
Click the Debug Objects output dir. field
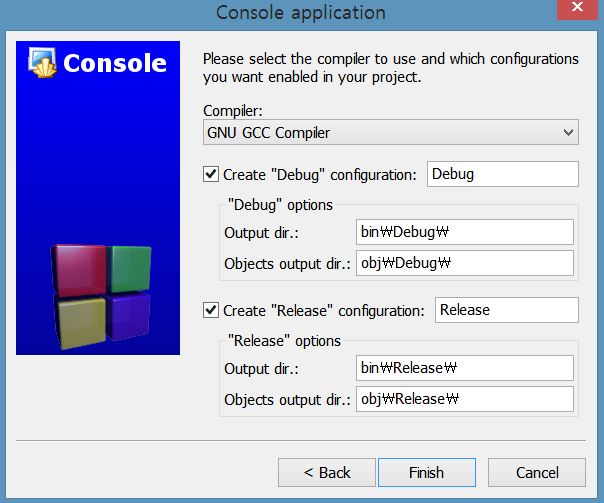coord(465,263)
